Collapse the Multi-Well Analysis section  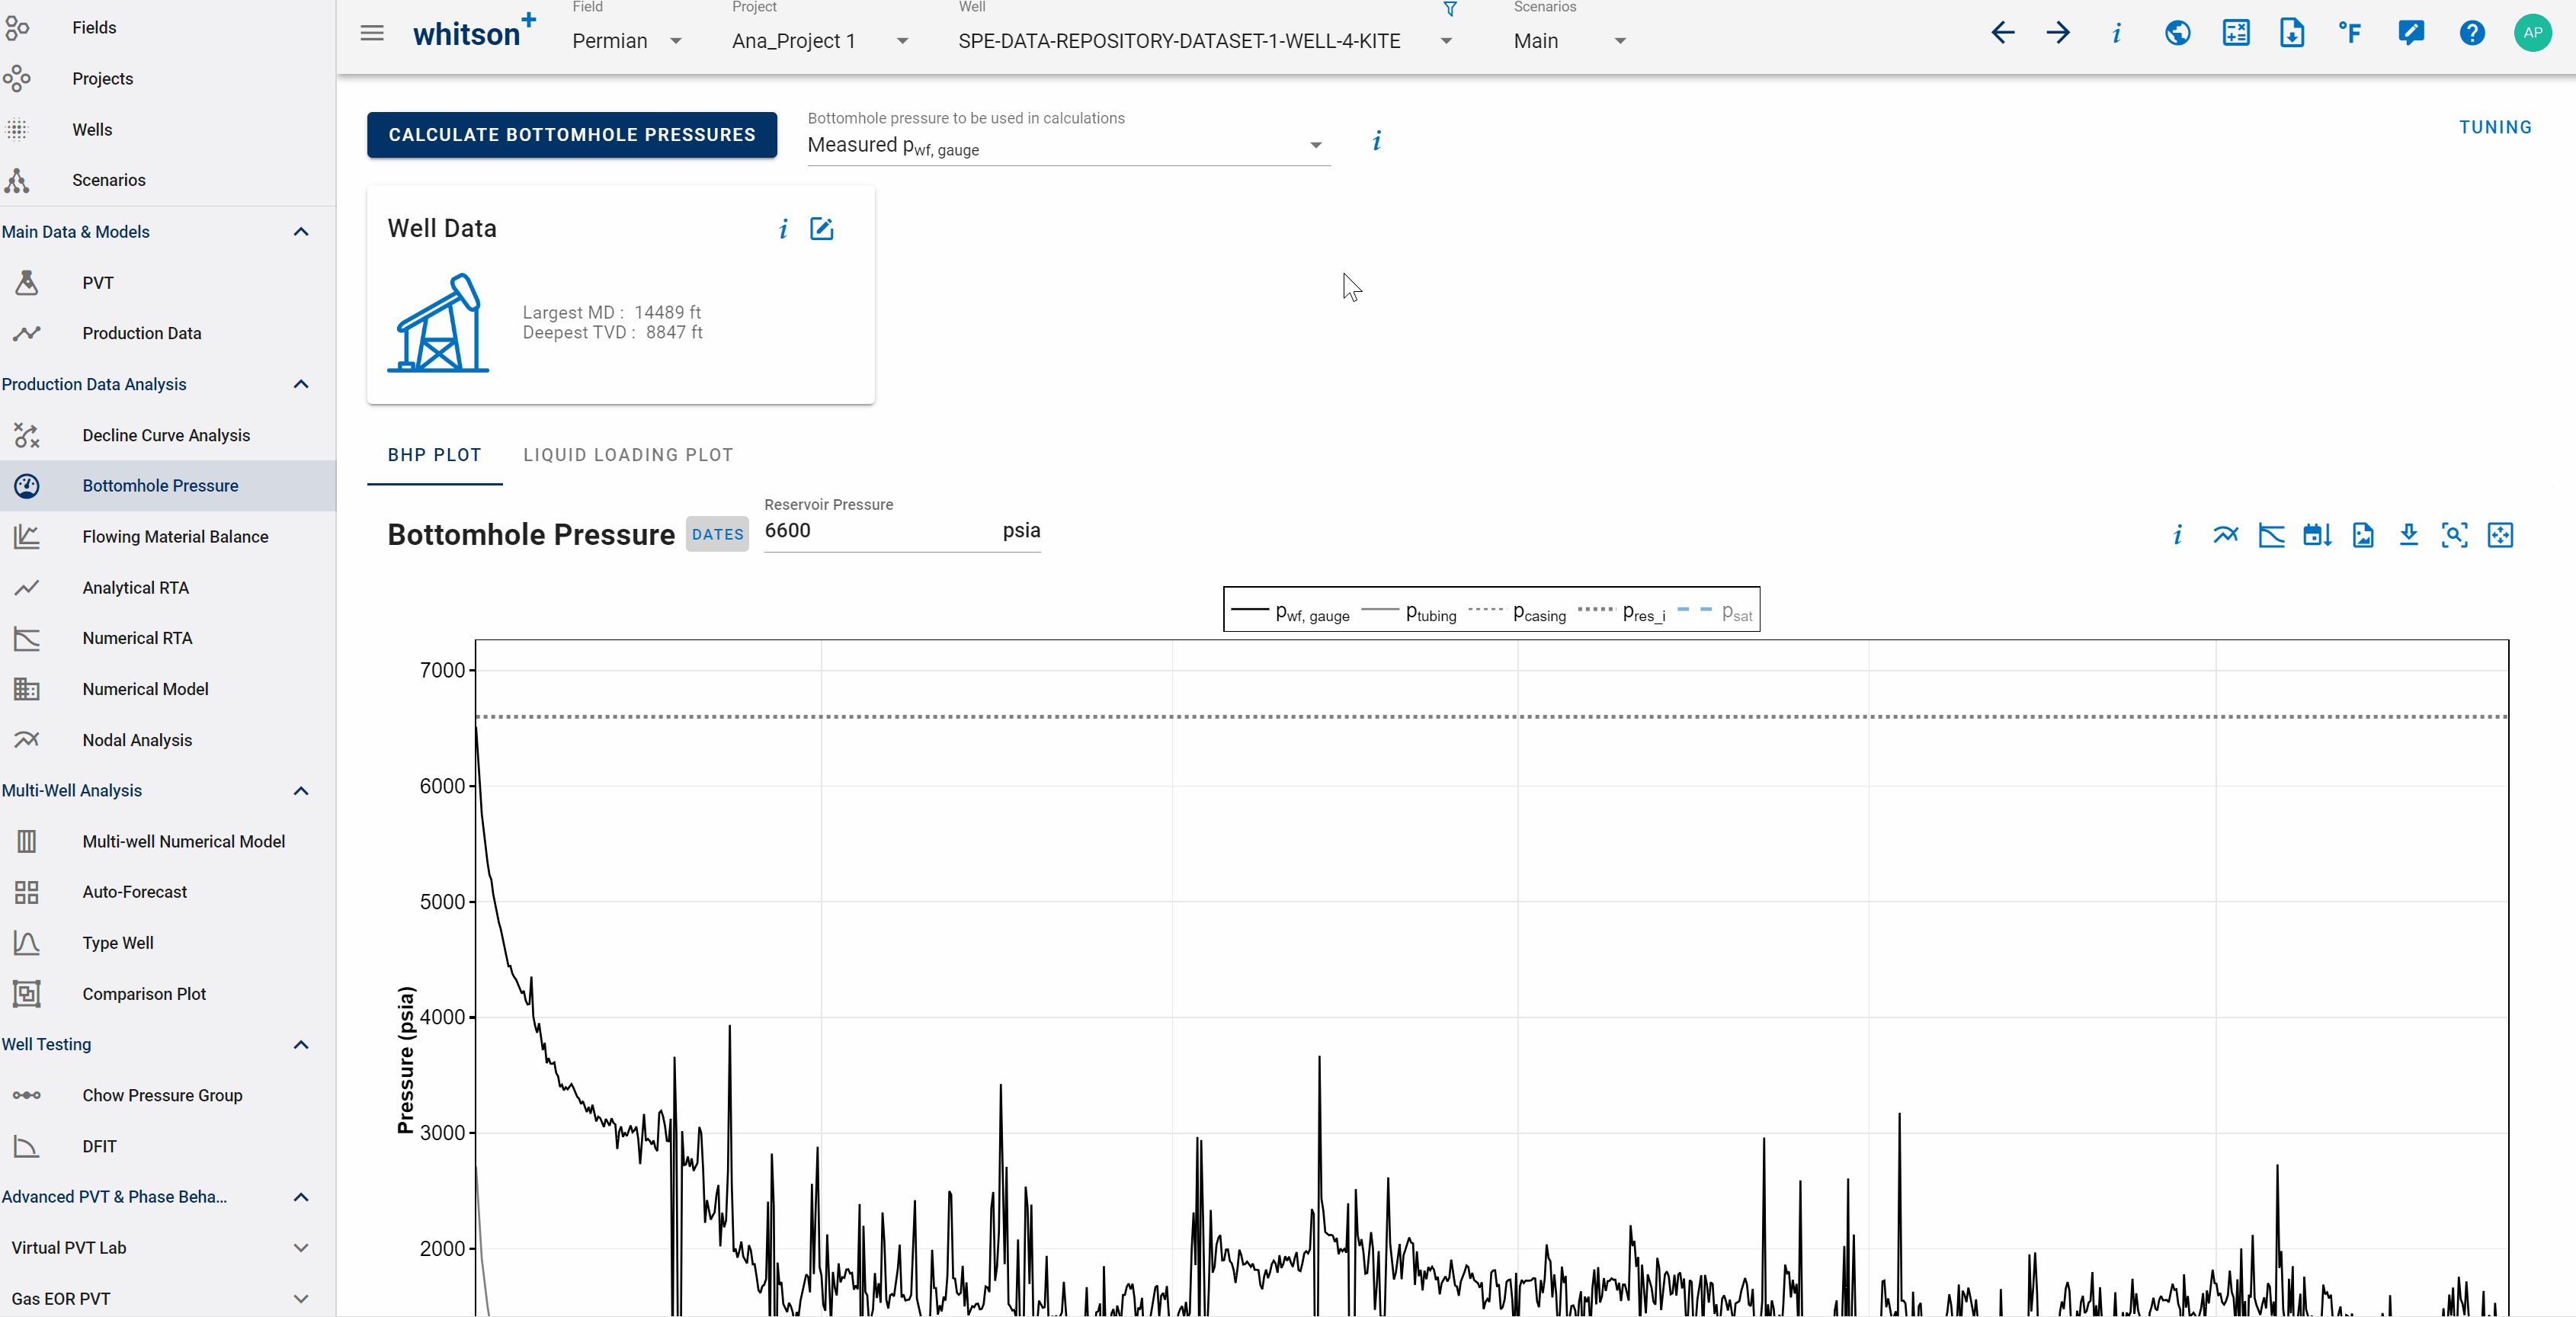[x=300, y=790]
